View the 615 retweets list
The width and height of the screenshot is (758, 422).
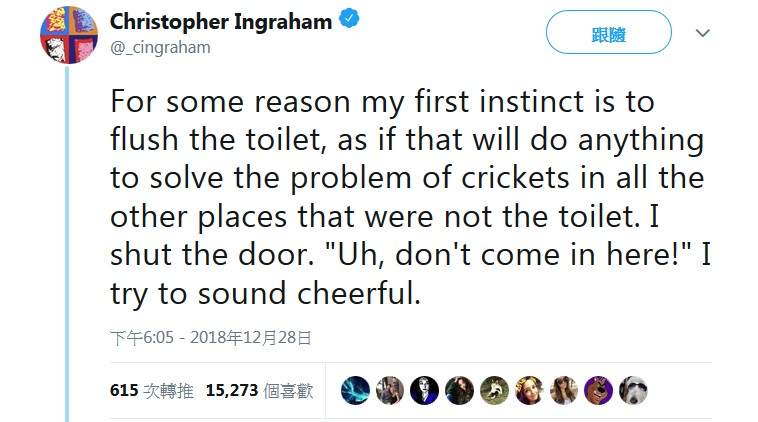[x=152, y=390]
